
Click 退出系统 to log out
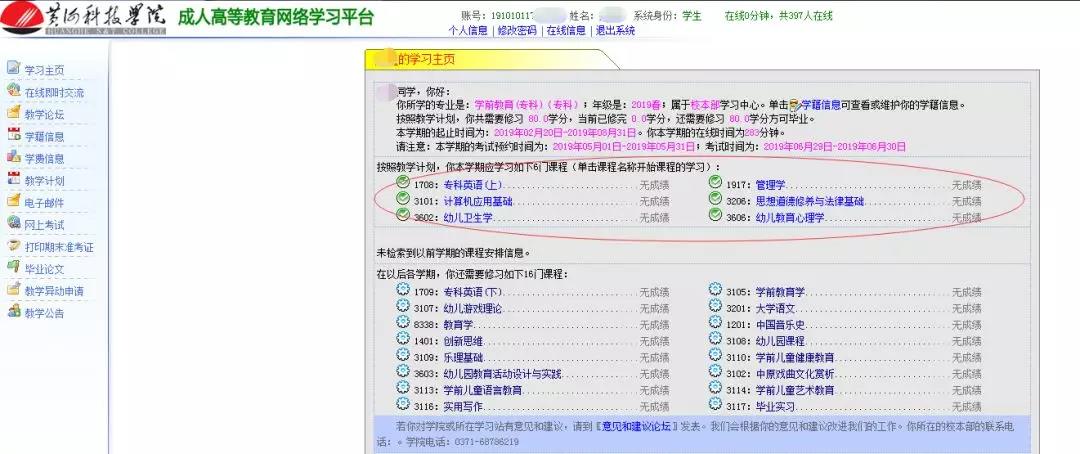615,31
